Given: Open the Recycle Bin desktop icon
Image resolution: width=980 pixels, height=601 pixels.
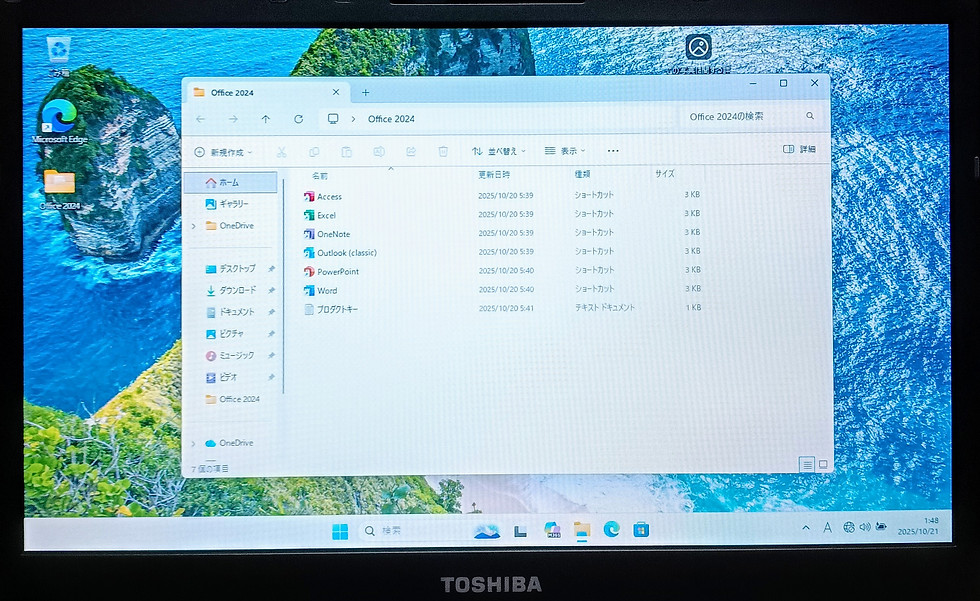Looking at the screenshot, I should point(58,56).
